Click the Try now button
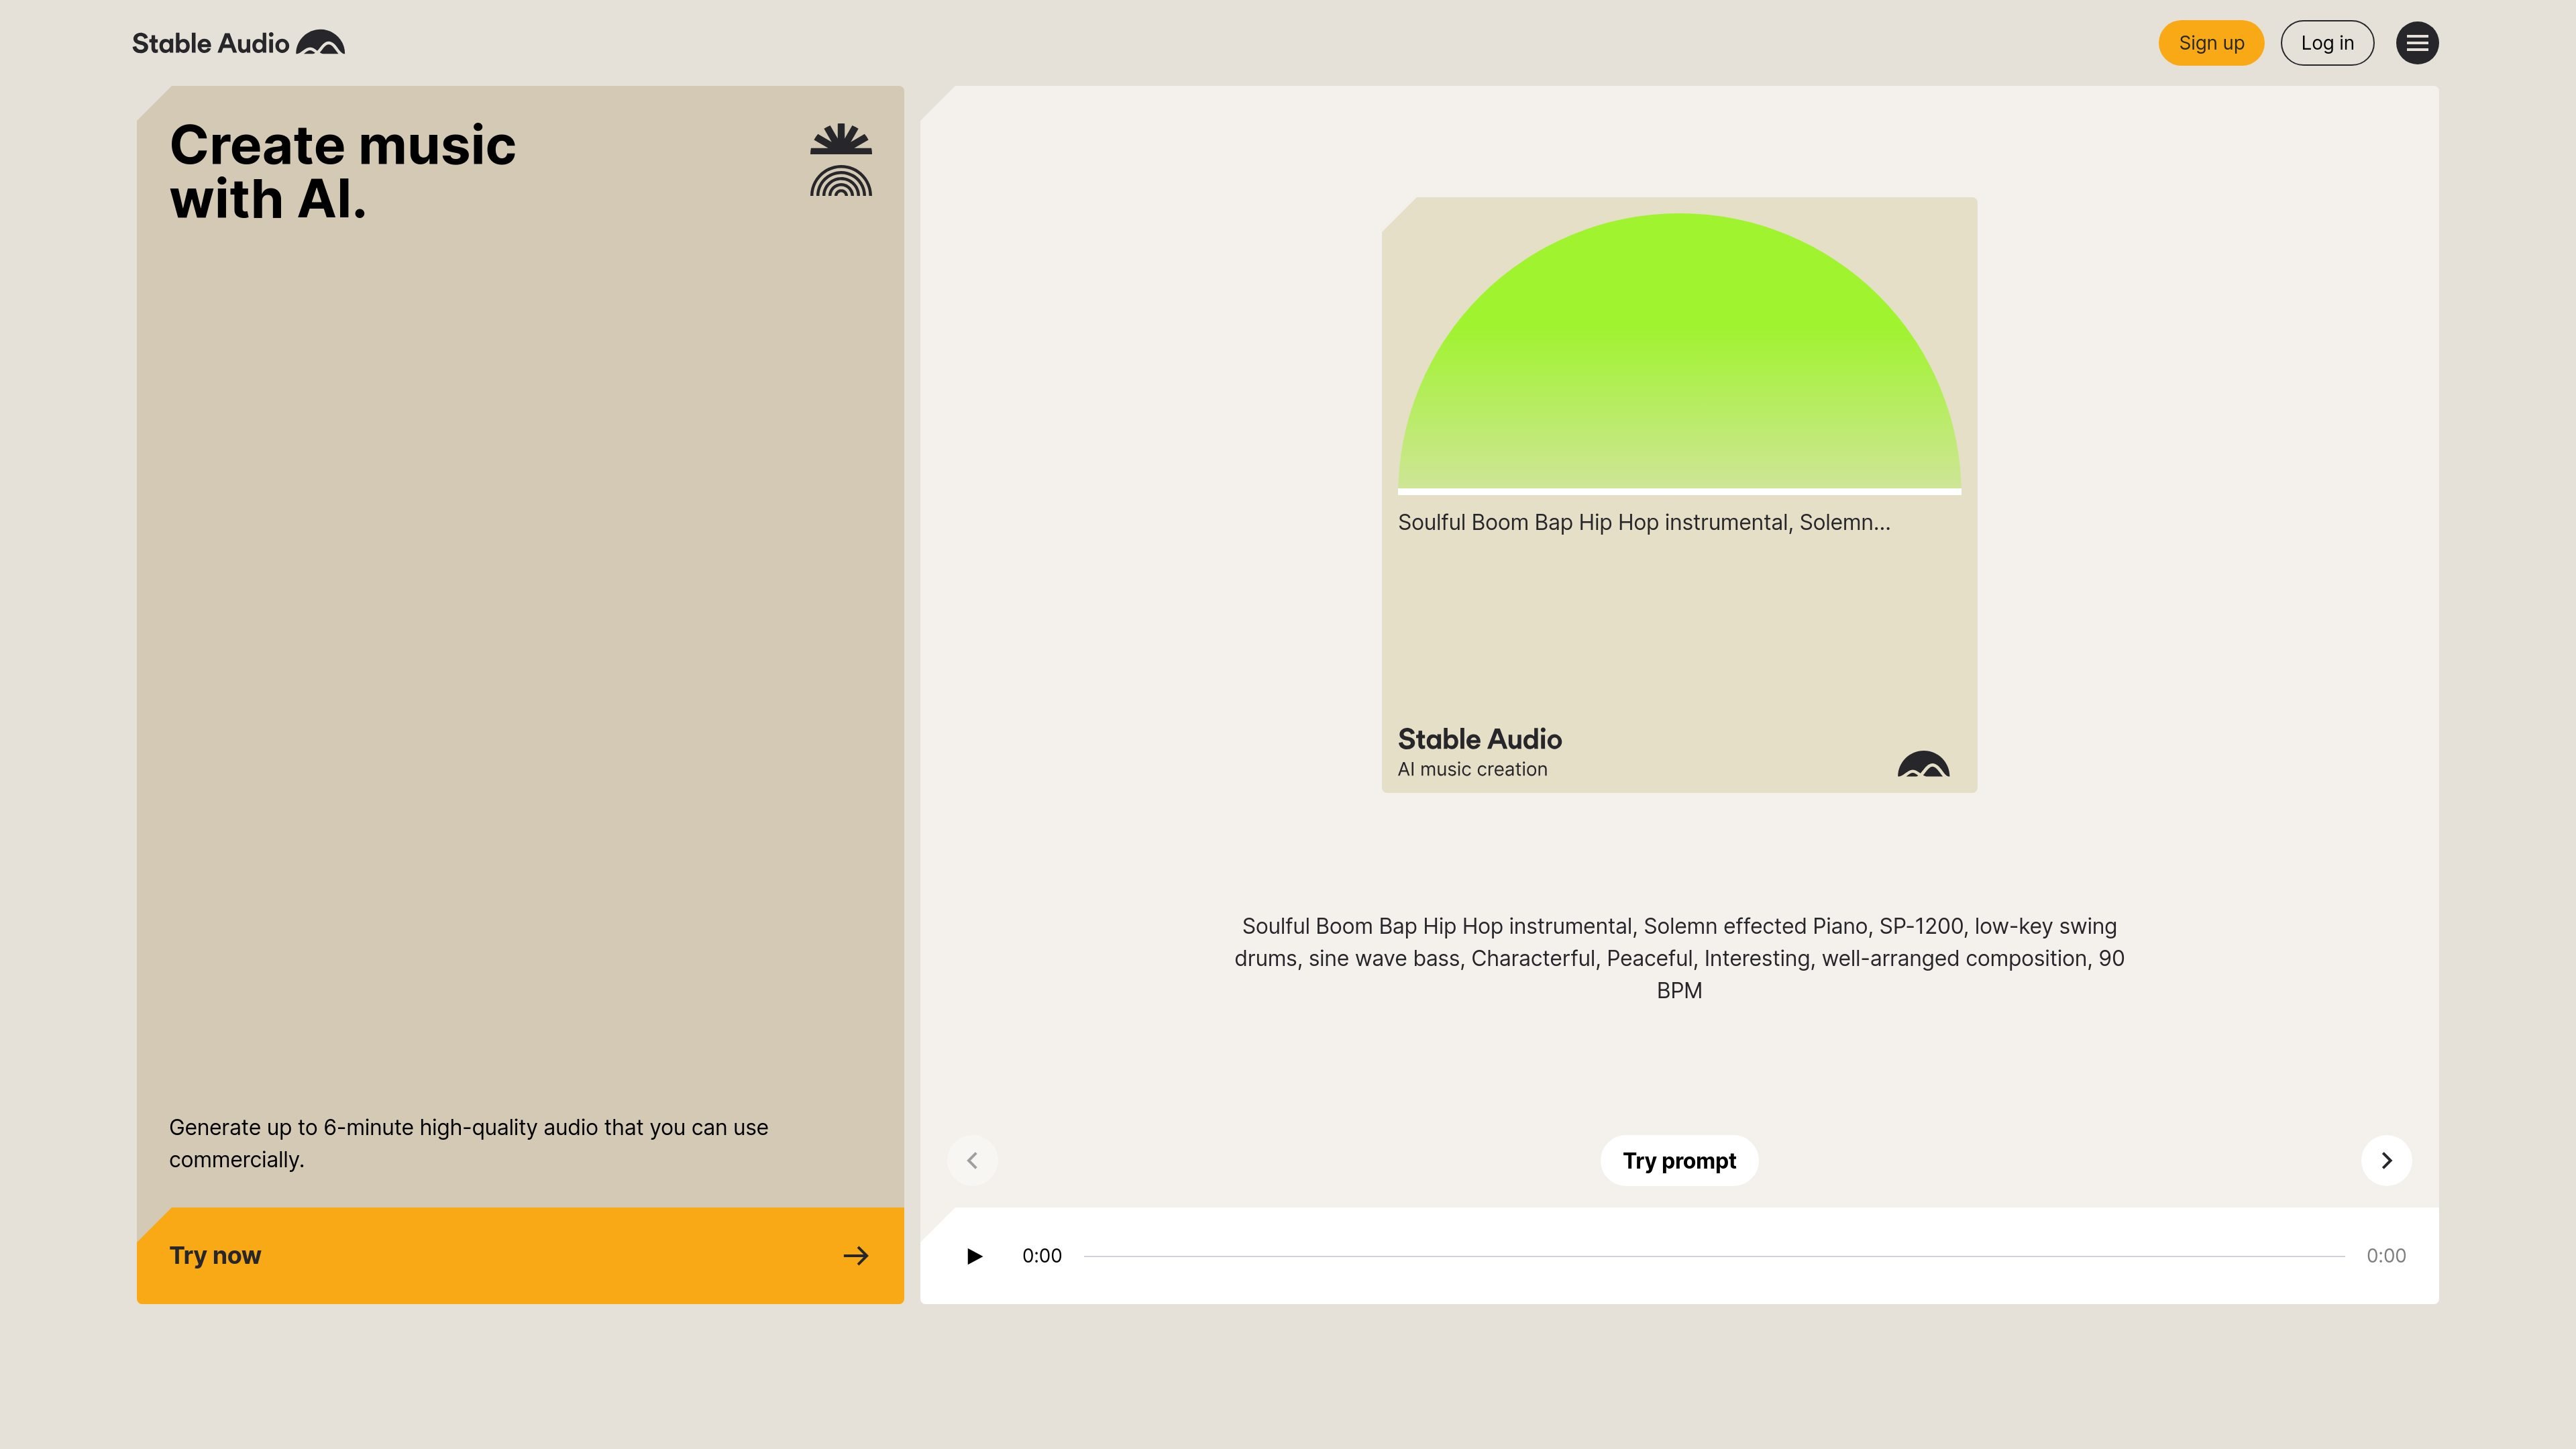The height and width of the screenshot is (1449, 2576). click(520, 1256)
